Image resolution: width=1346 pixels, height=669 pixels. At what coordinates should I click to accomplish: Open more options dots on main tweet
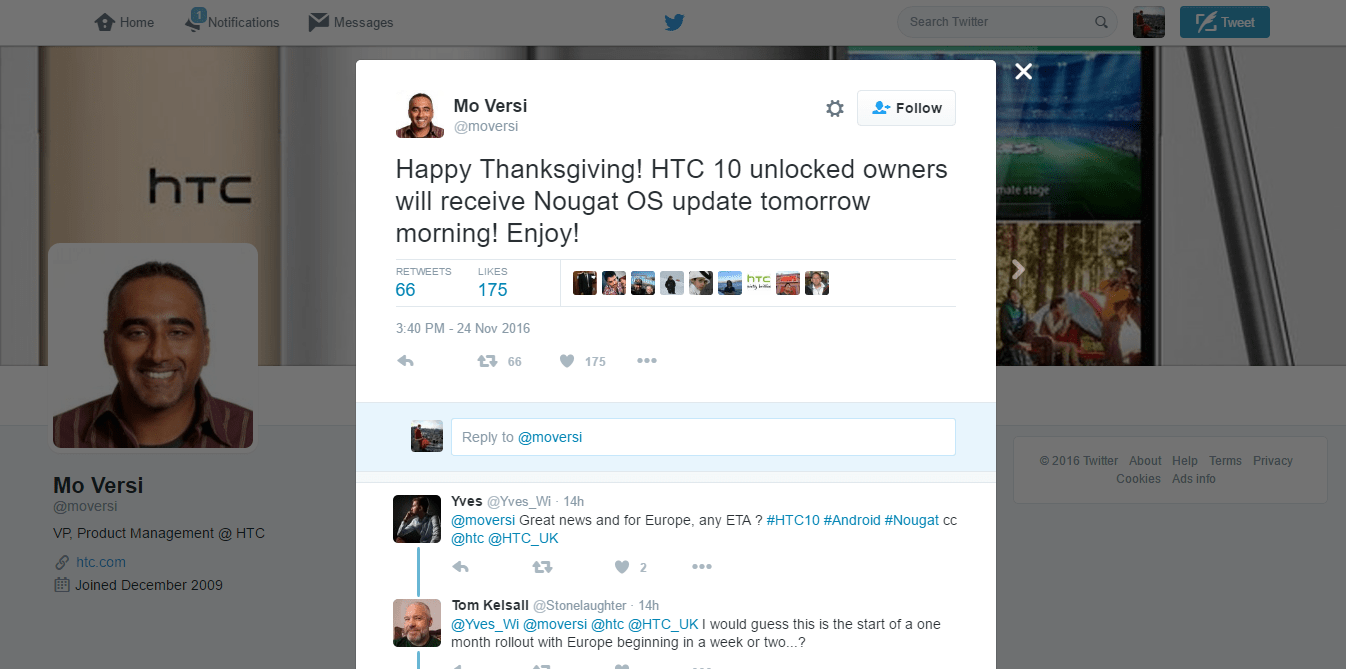click(647, 361)
